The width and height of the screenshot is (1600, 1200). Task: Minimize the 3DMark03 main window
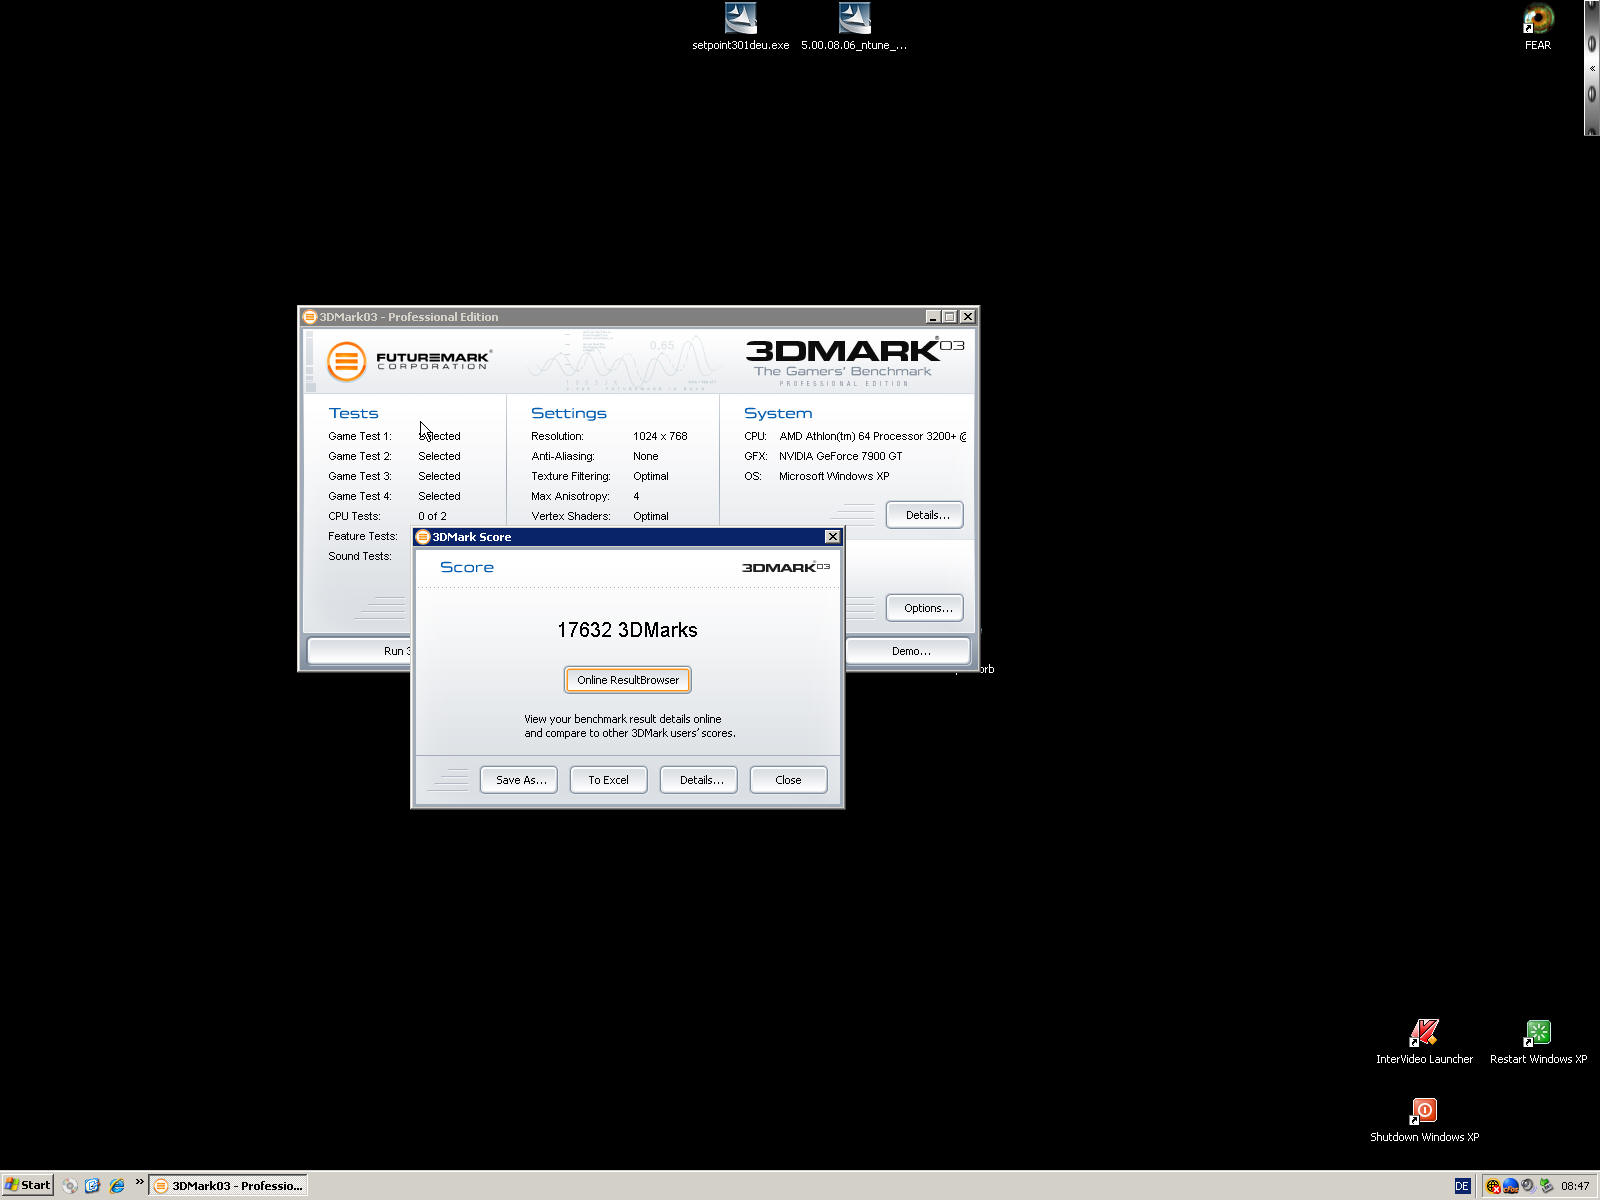(932, 317)
